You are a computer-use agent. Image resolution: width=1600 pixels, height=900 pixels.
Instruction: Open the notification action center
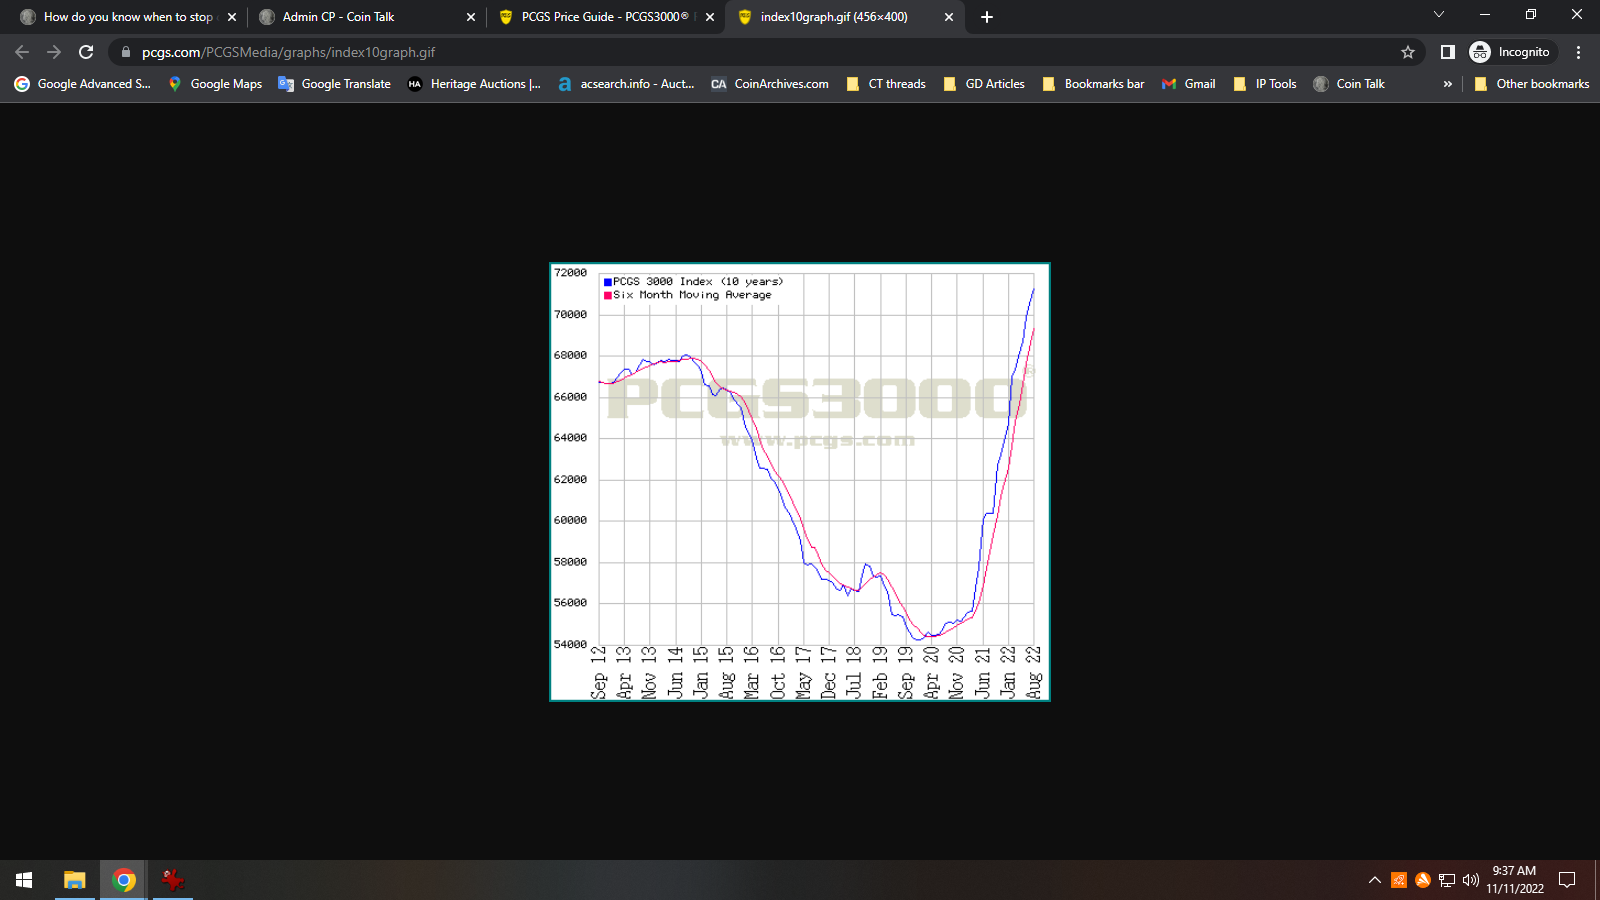(x=1567, y=880)
